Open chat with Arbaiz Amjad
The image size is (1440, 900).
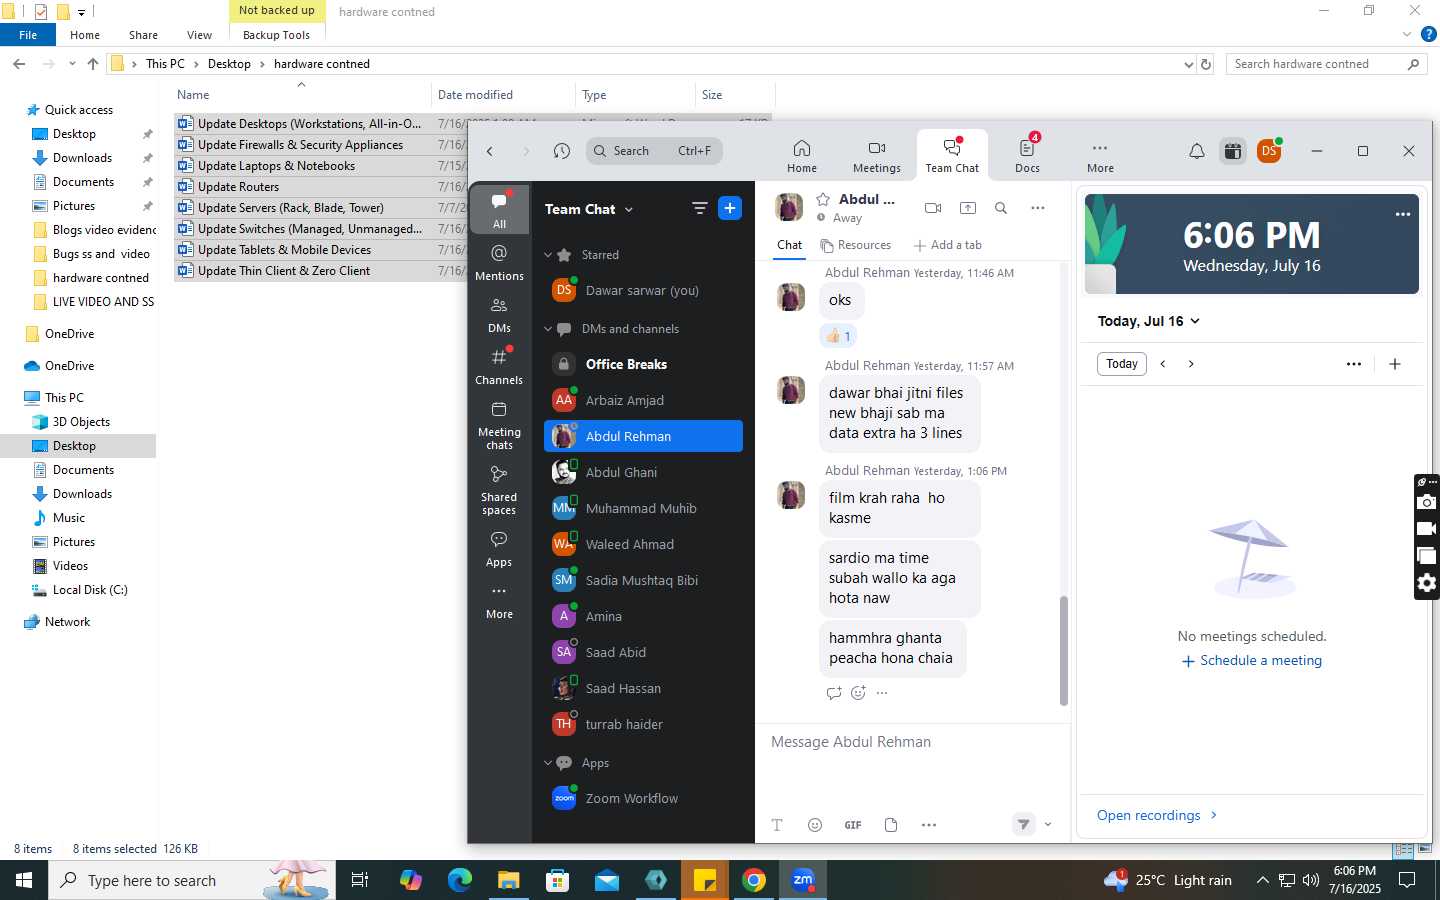(x=643, y=401)
